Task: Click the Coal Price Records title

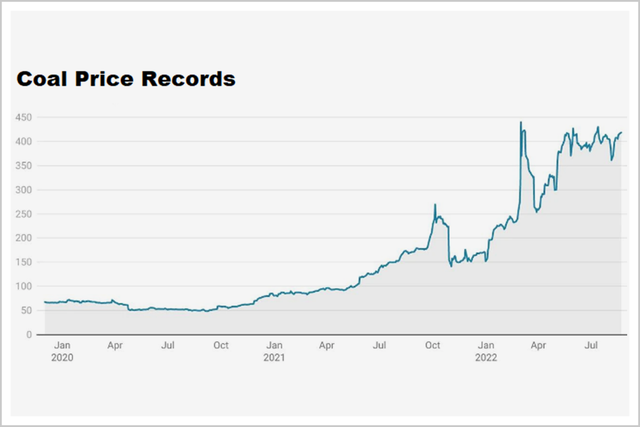Action: [126, 79]
